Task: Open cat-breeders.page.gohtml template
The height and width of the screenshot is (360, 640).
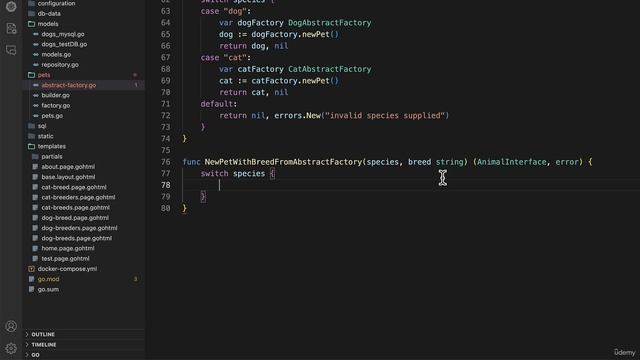Action: [78, 197]
